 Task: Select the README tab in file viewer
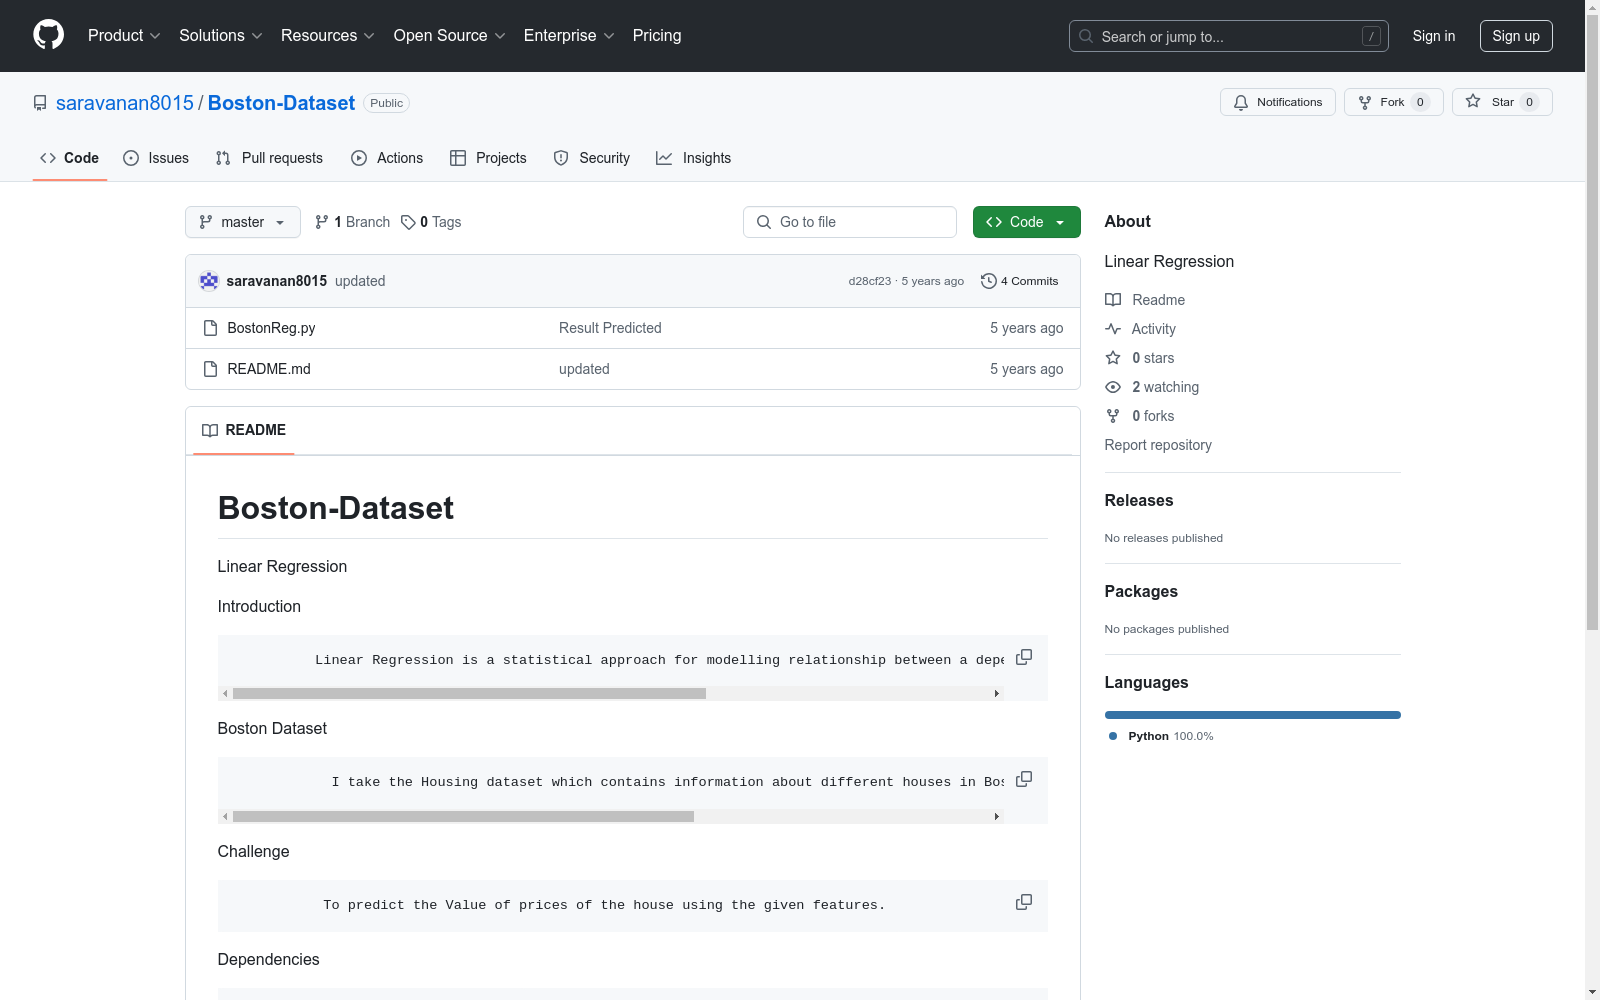pos(244,430)
